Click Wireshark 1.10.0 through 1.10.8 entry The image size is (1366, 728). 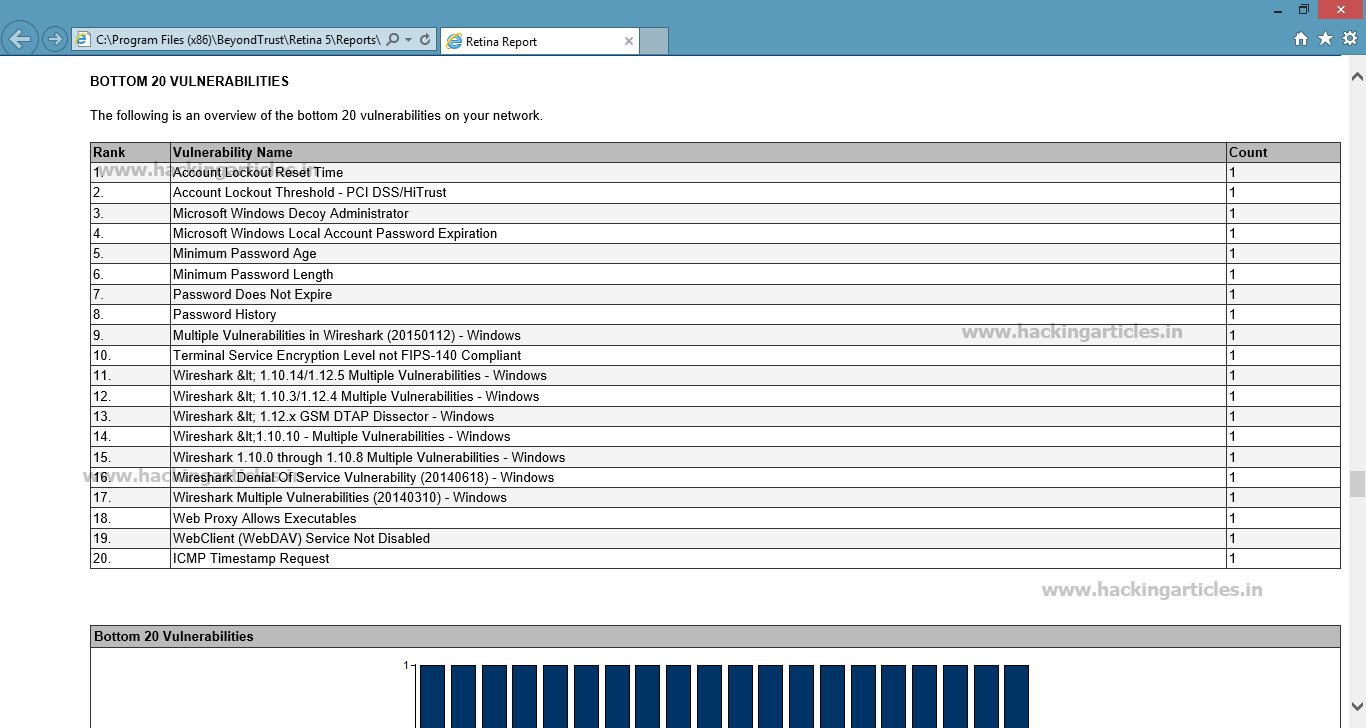click(x=369, y=457)
